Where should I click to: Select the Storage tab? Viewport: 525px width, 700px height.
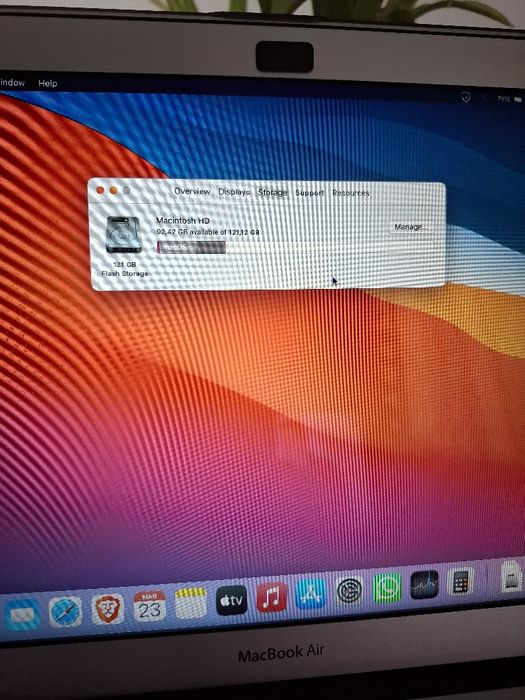click(272, 192)
